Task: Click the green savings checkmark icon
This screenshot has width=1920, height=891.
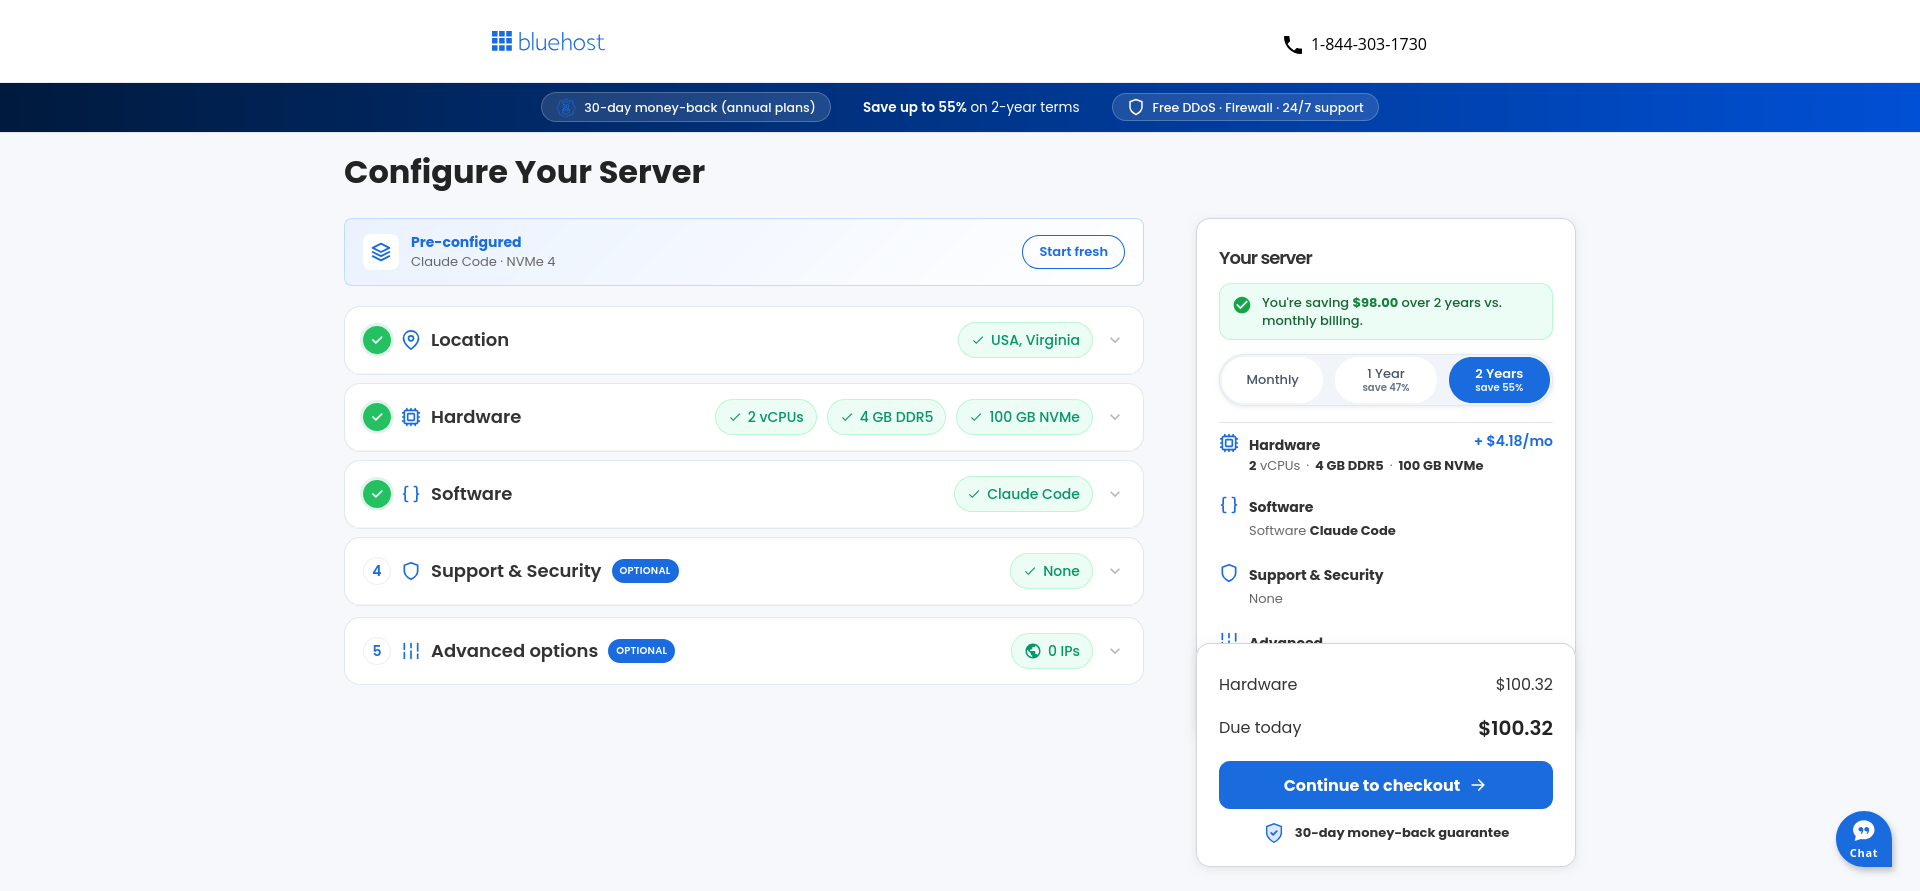Action: (1242, 305)
